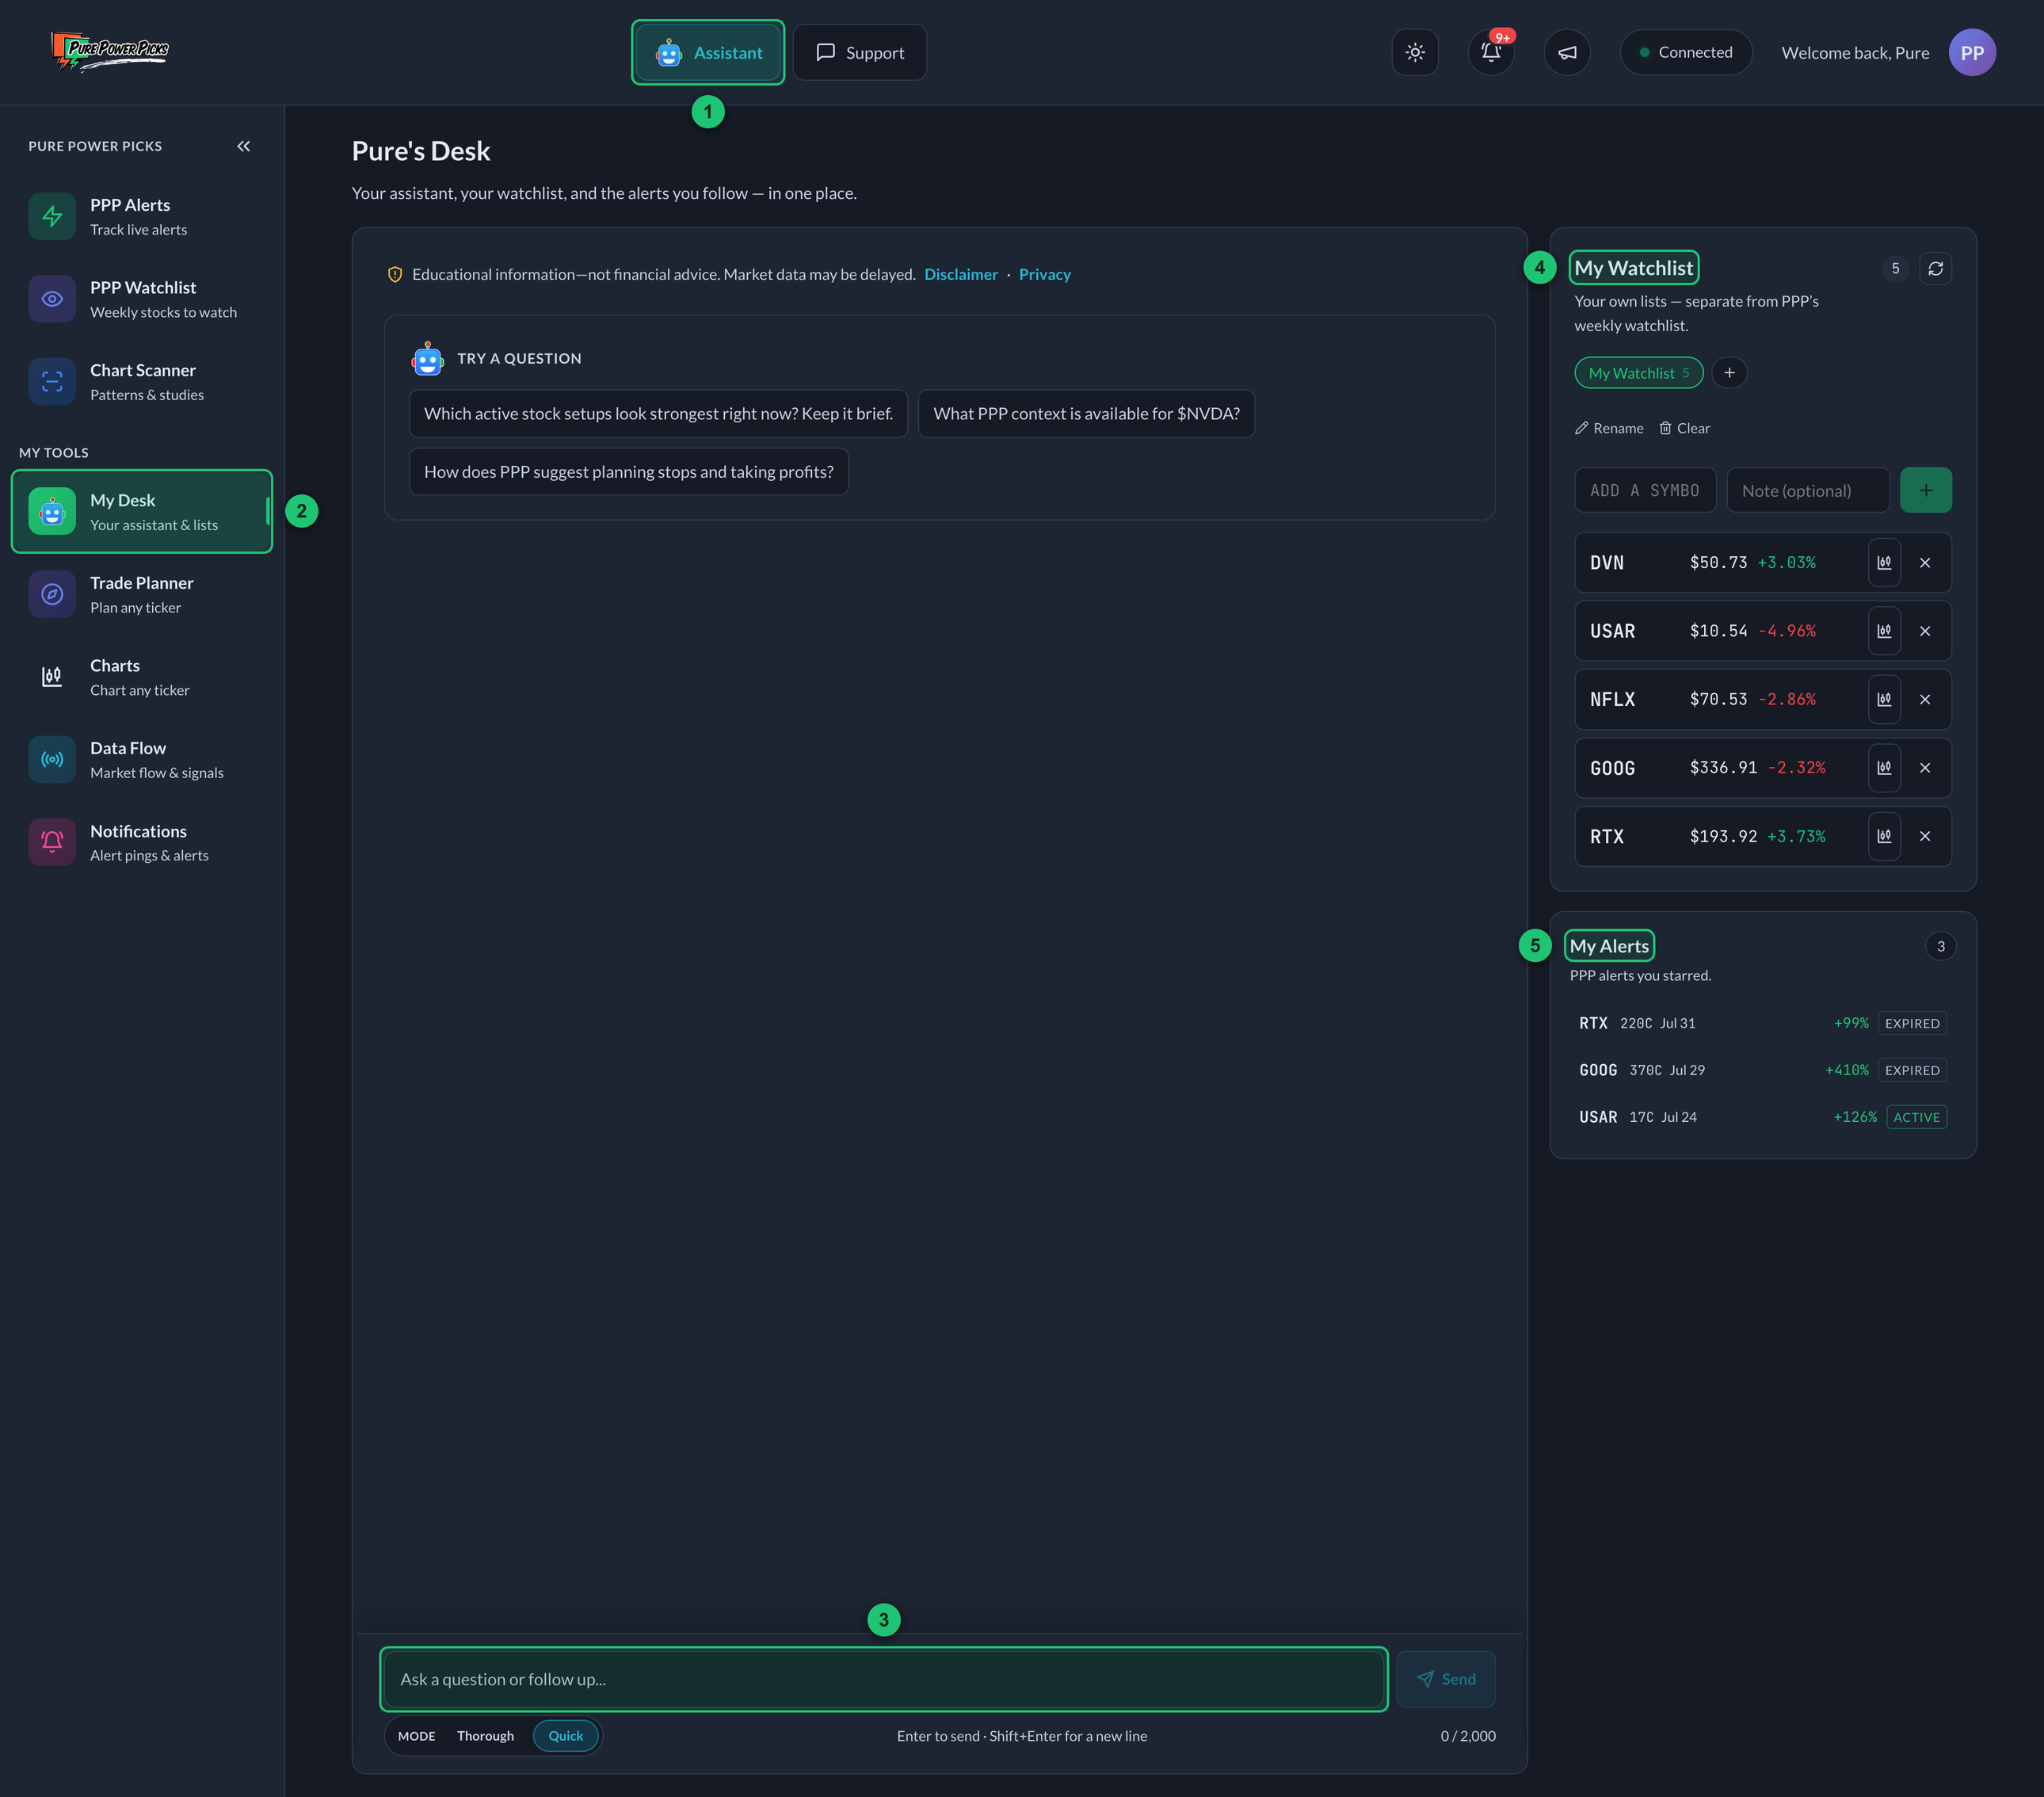Open chart for RTX watchlist row
The width and height of the screenshot is (2044, 1797).
point(1884,836)
